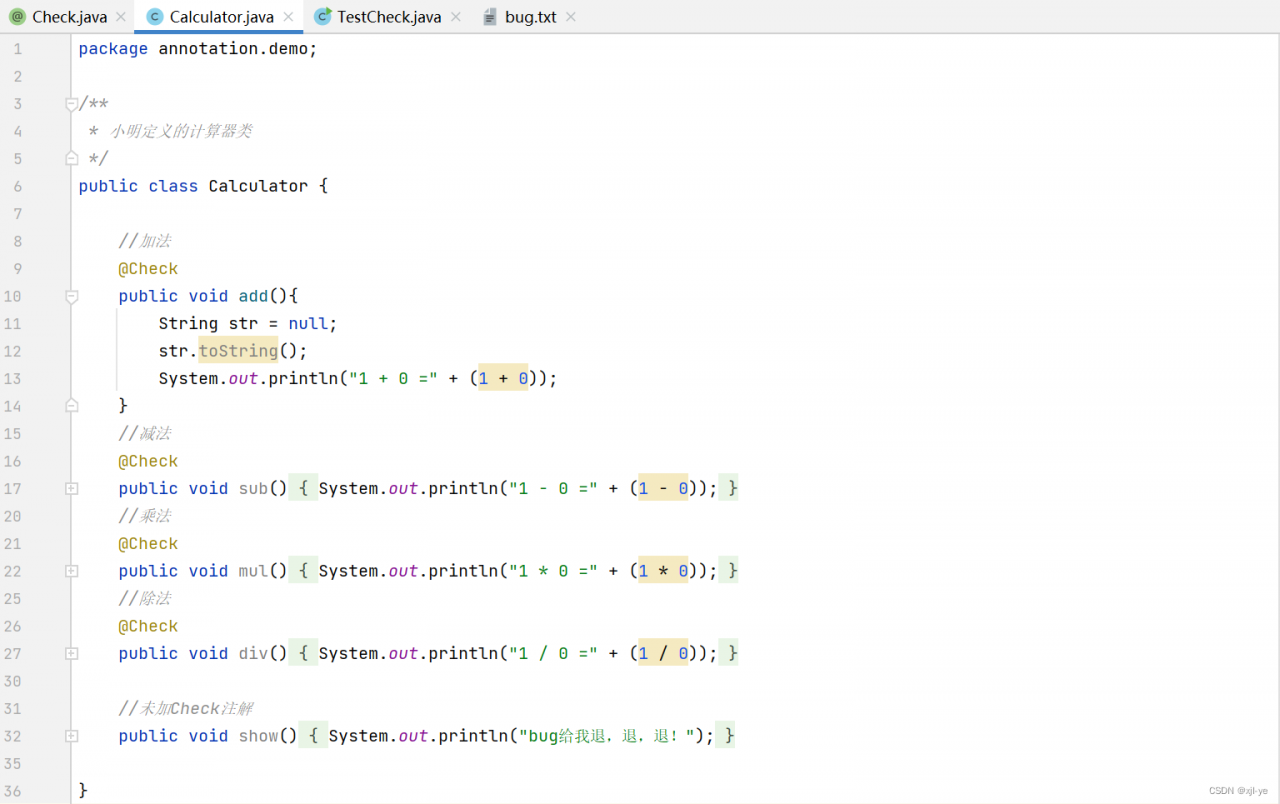
Task: Close the TestCheck.java tab
Action: 456,17
